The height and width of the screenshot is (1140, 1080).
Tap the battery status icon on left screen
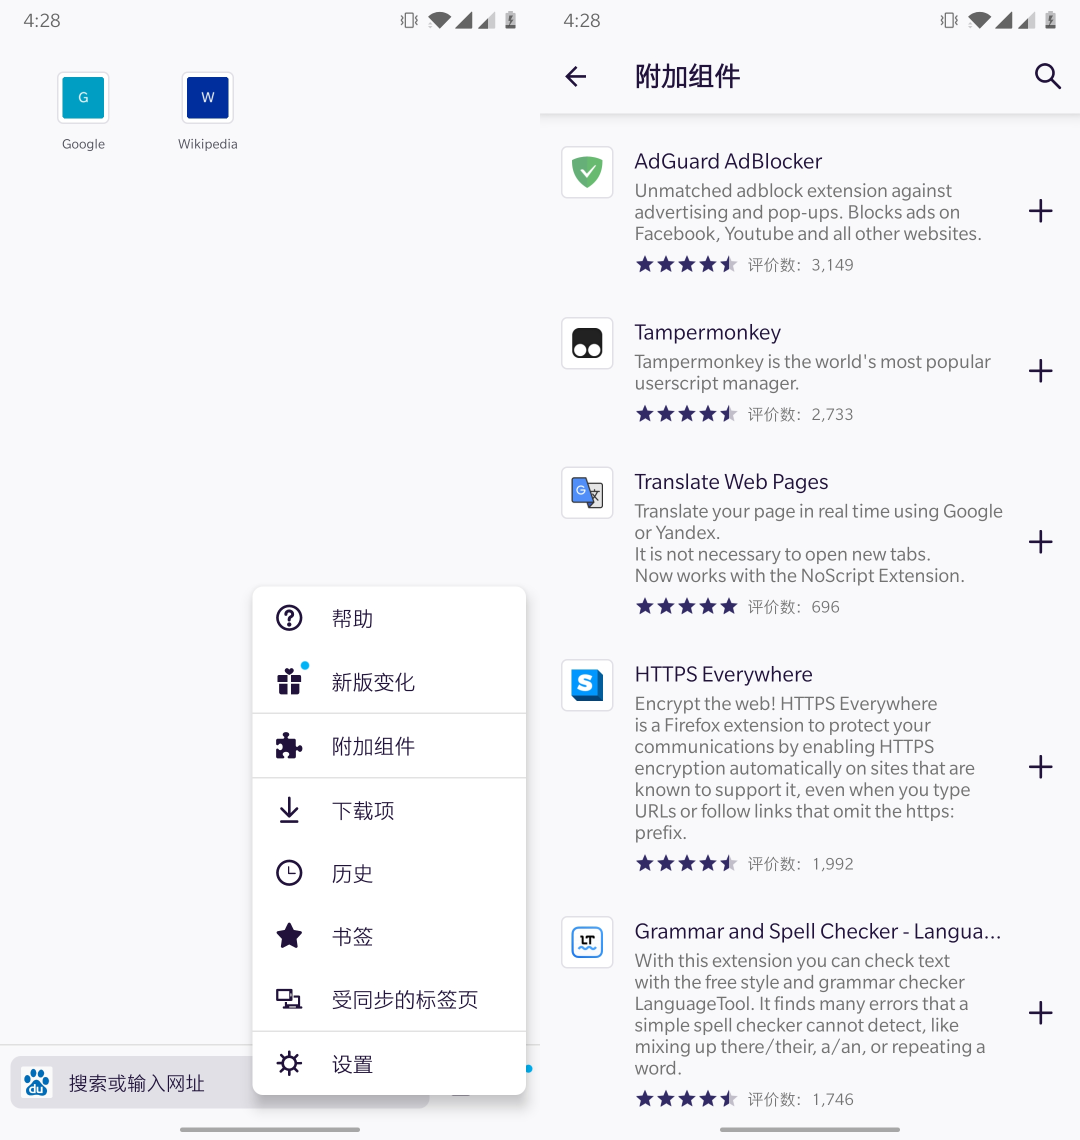(x=511, y=20)
